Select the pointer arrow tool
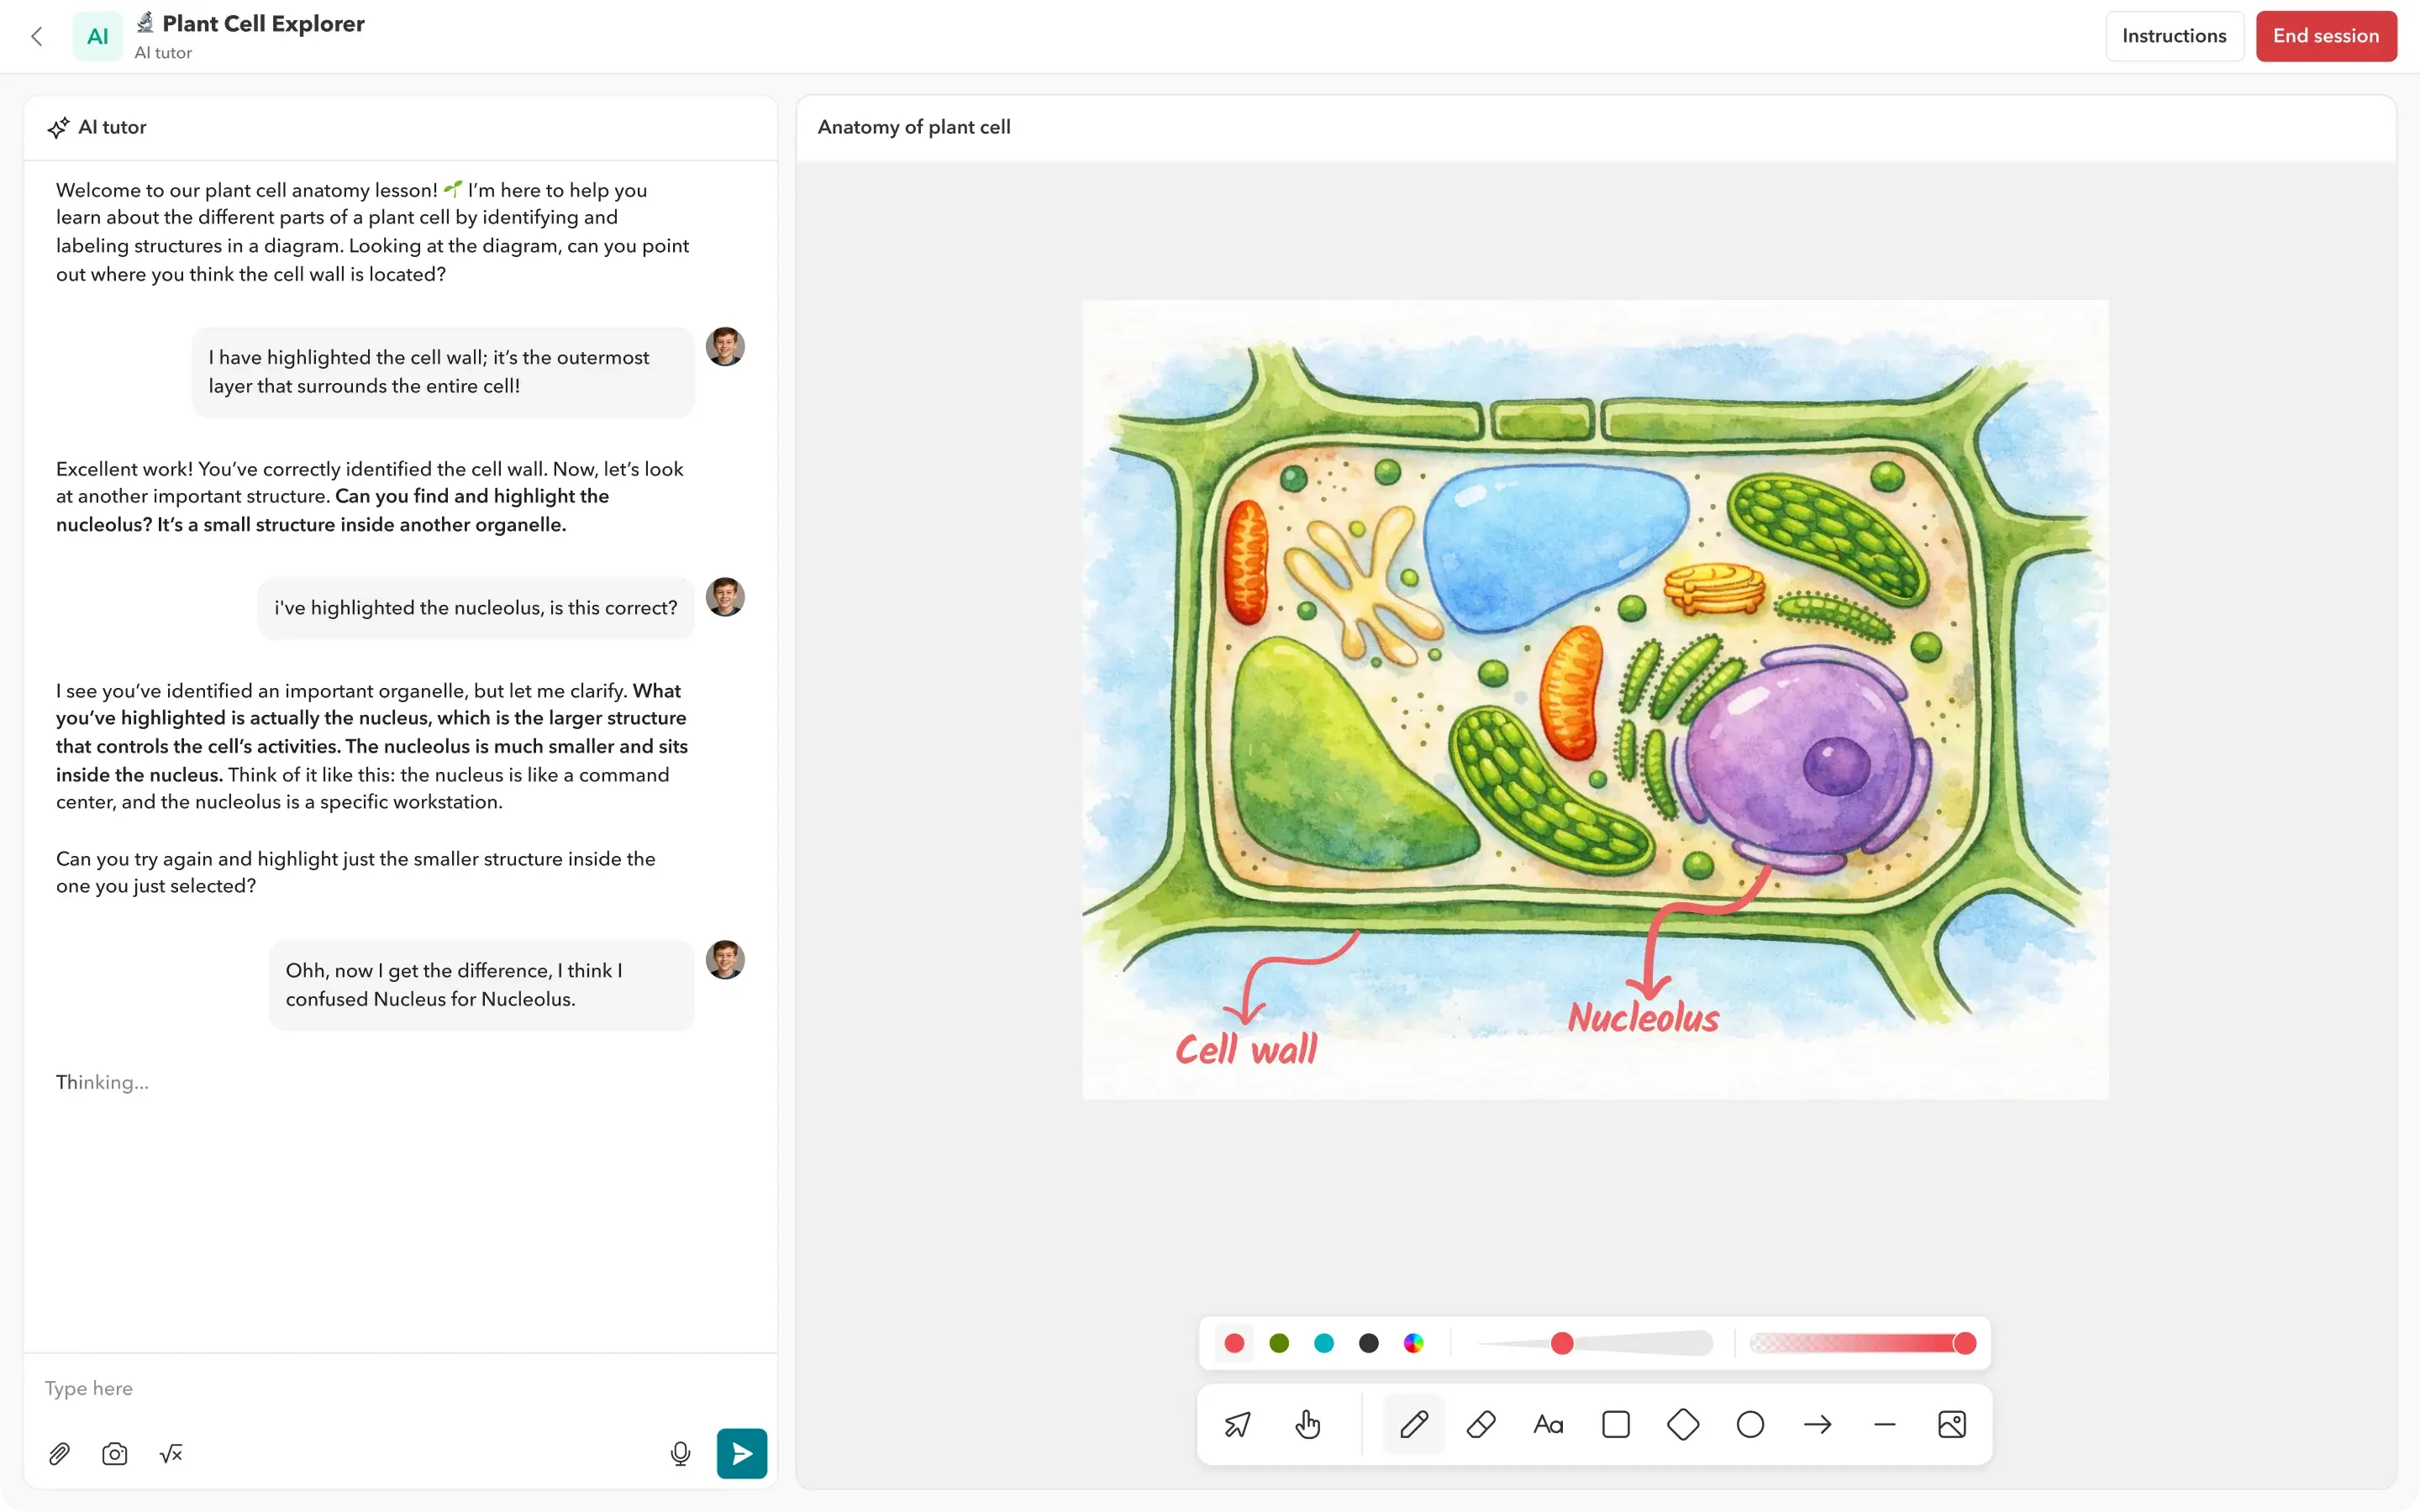 [x=1238, y=1425]
